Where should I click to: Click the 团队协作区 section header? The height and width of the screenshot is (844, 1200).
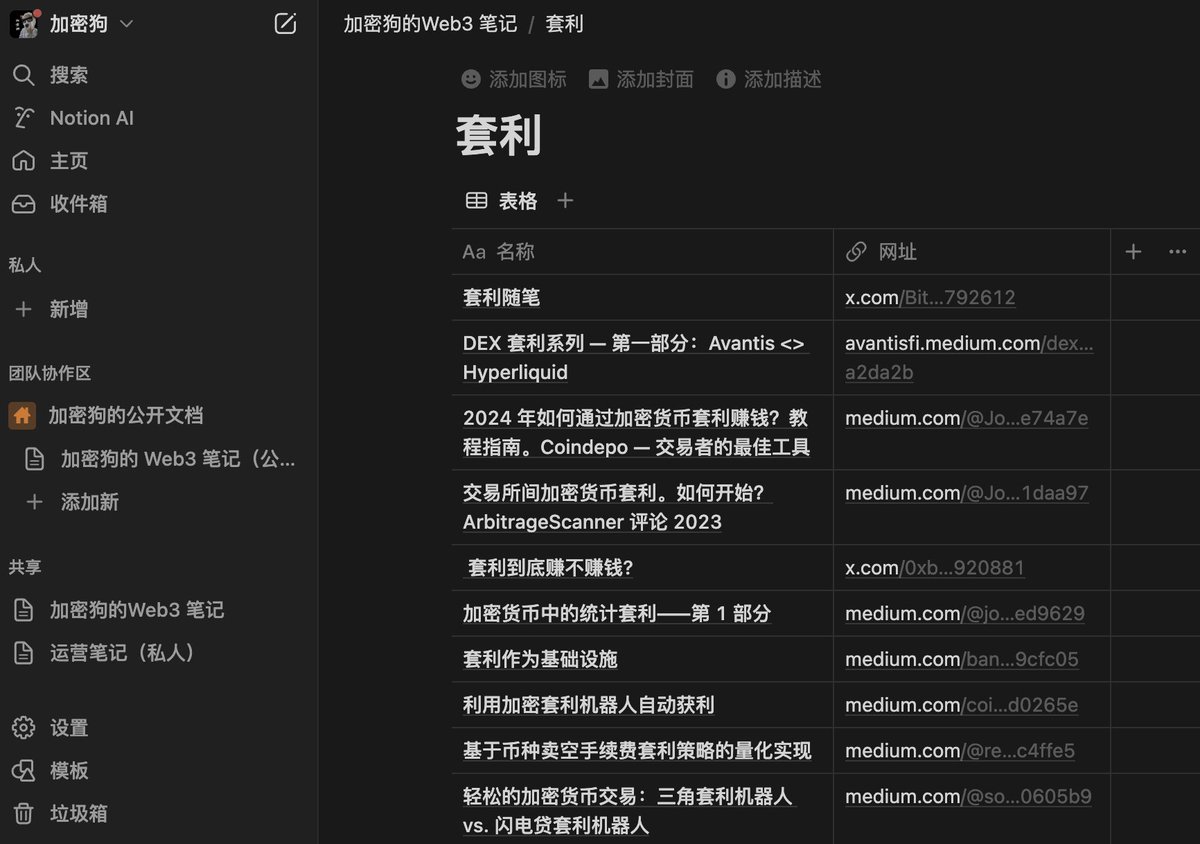coord(50,373)
